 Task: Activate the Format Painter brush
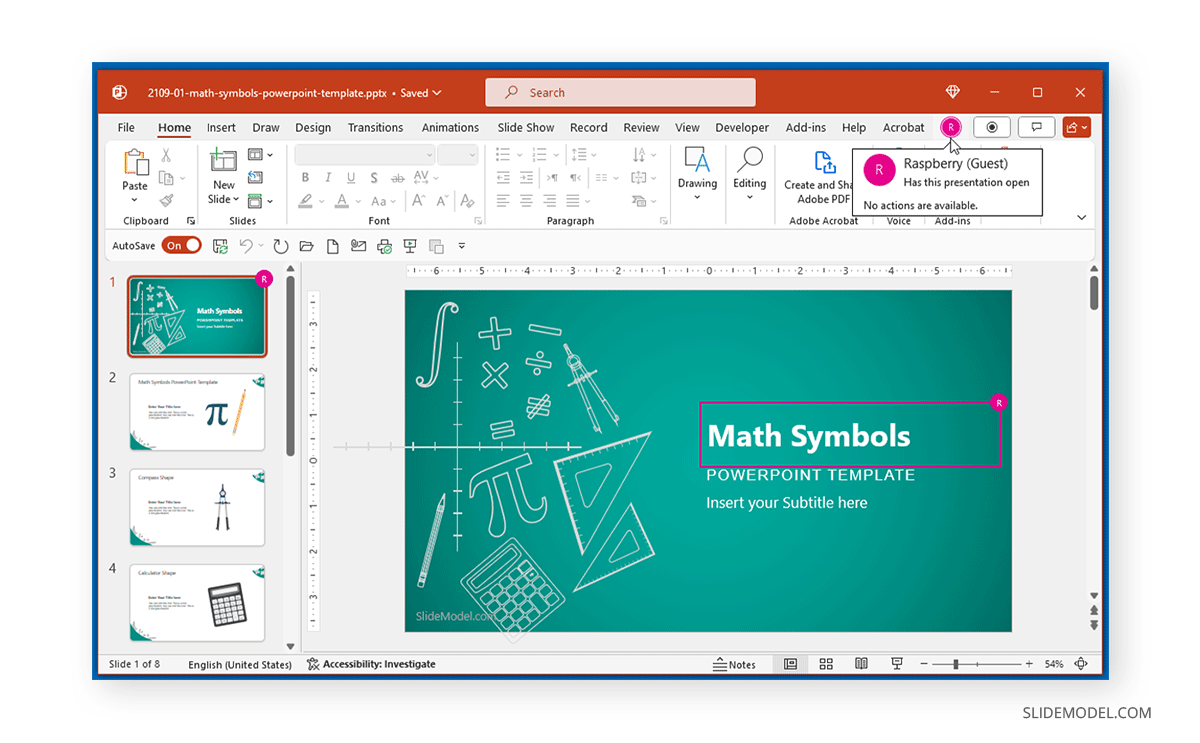coord(166,200)
